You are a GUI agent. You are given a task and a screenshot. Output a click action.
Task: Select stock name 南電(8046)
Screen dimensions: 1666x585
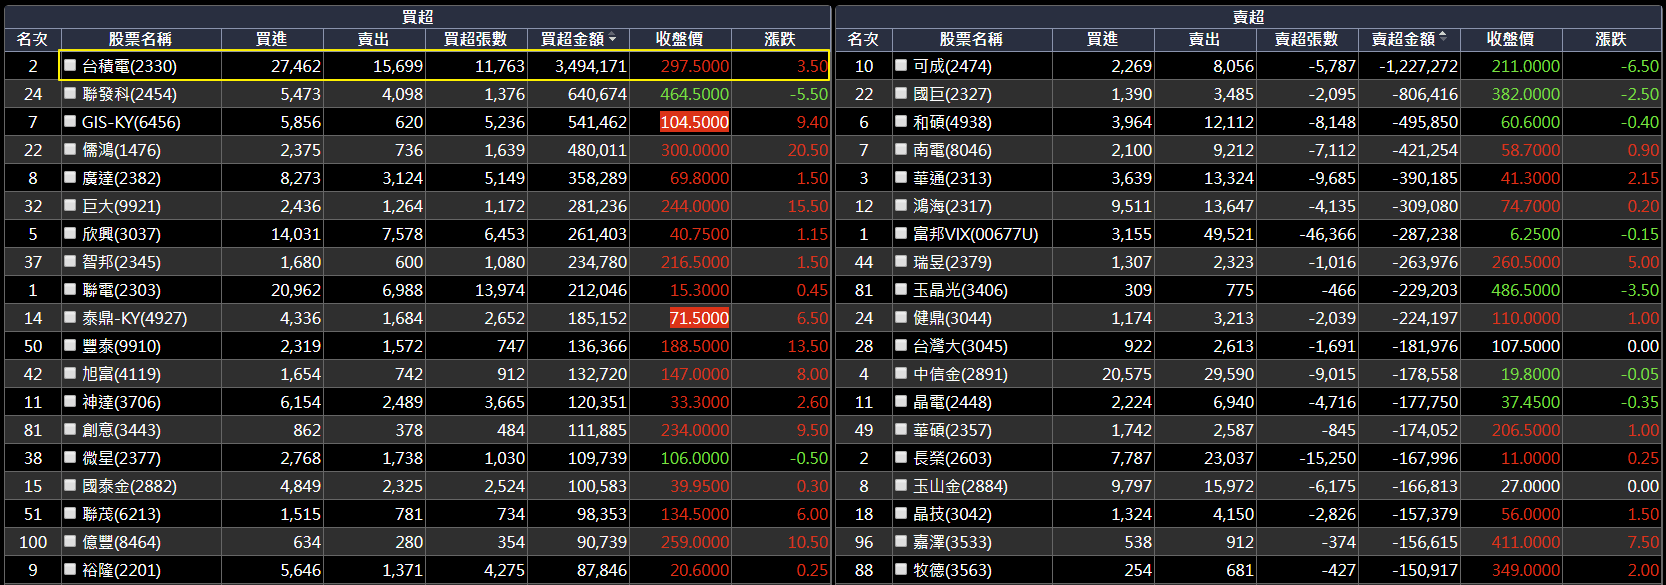coord(952,149)
